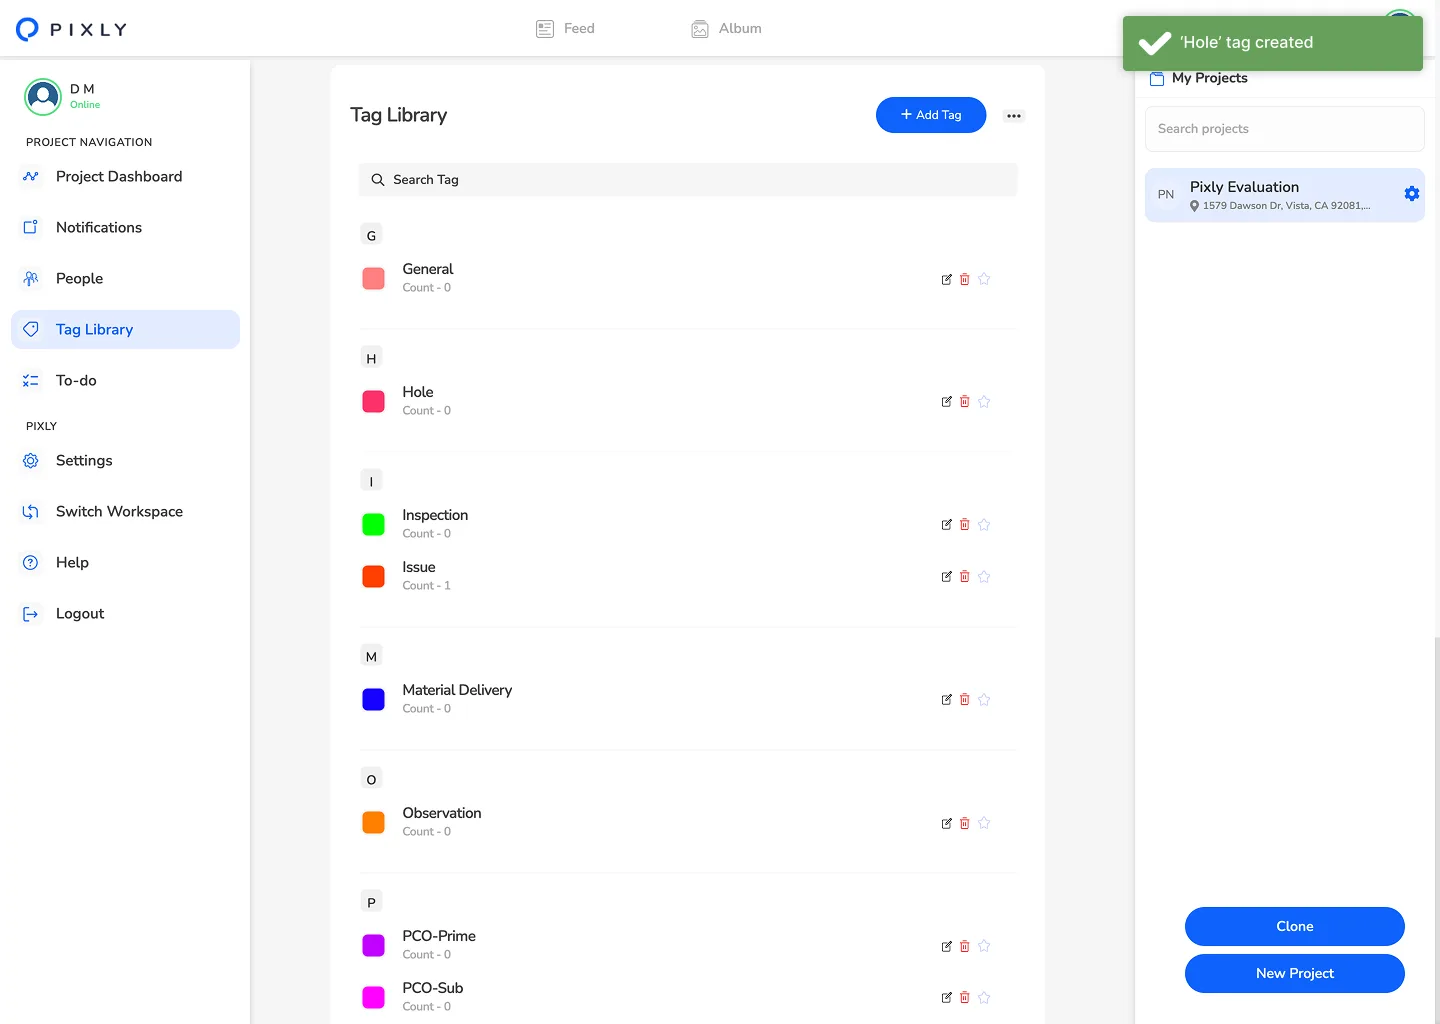Open the D M user avatar

[43, 97]
